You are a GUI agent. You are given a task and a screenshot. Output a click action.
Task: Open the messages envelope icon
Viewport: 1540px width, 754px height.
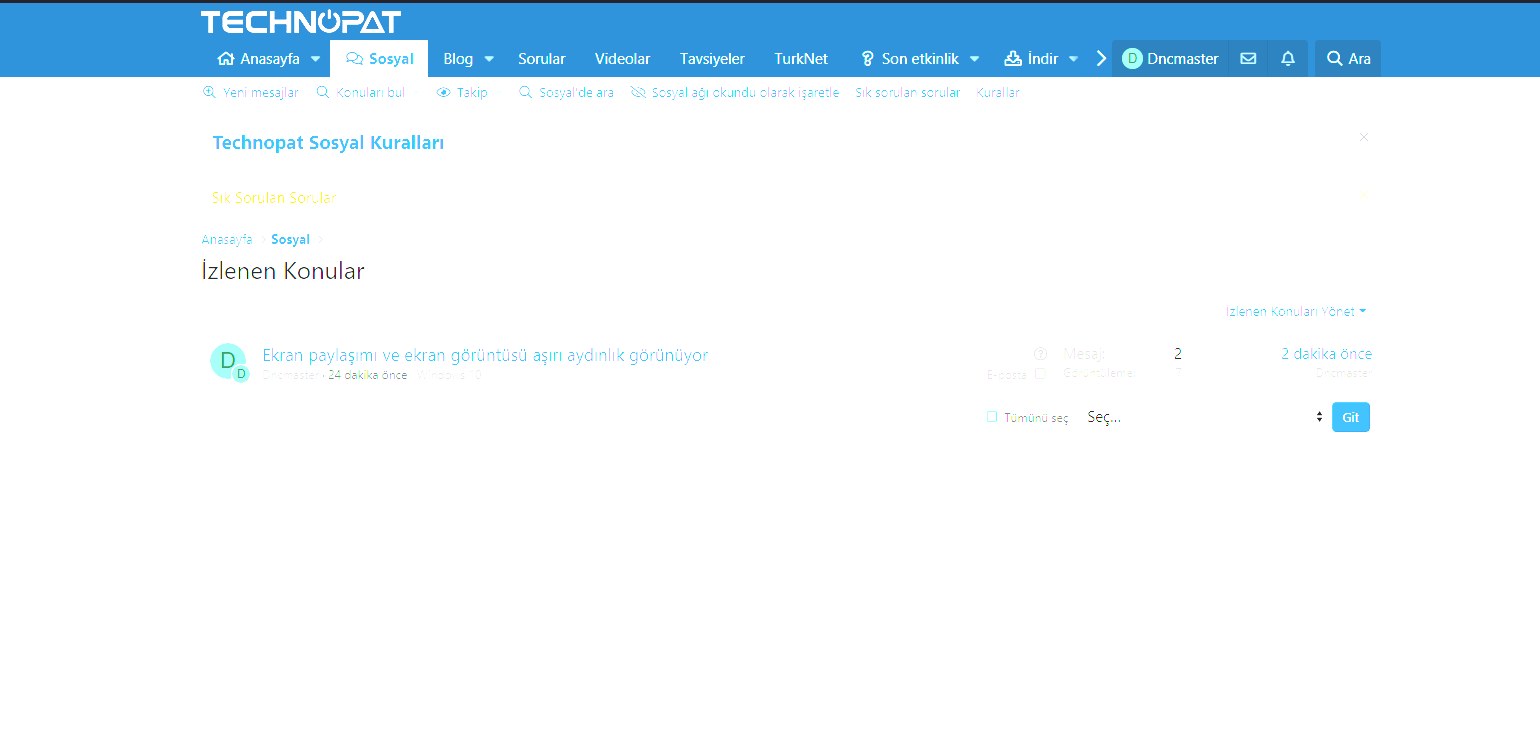(1248, 58)
